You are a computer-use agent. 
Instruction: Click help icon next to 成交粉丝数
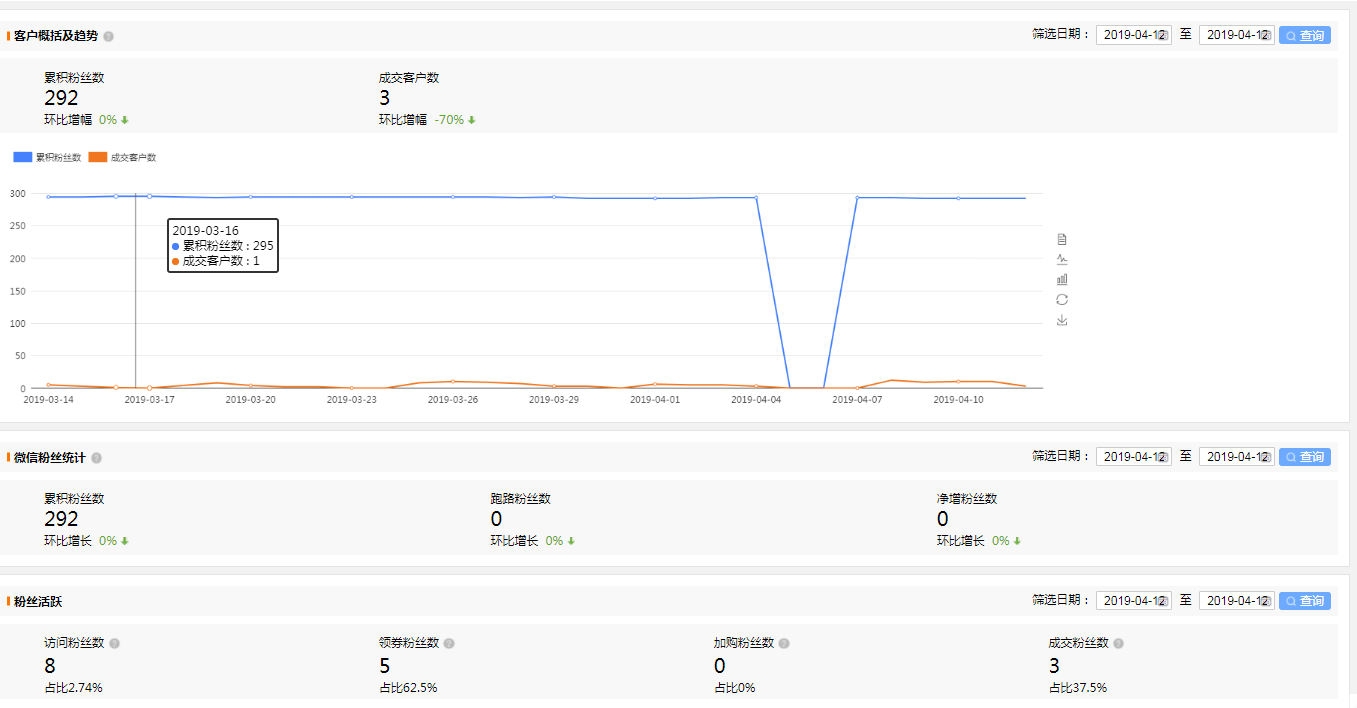[x=1118, y=643]
